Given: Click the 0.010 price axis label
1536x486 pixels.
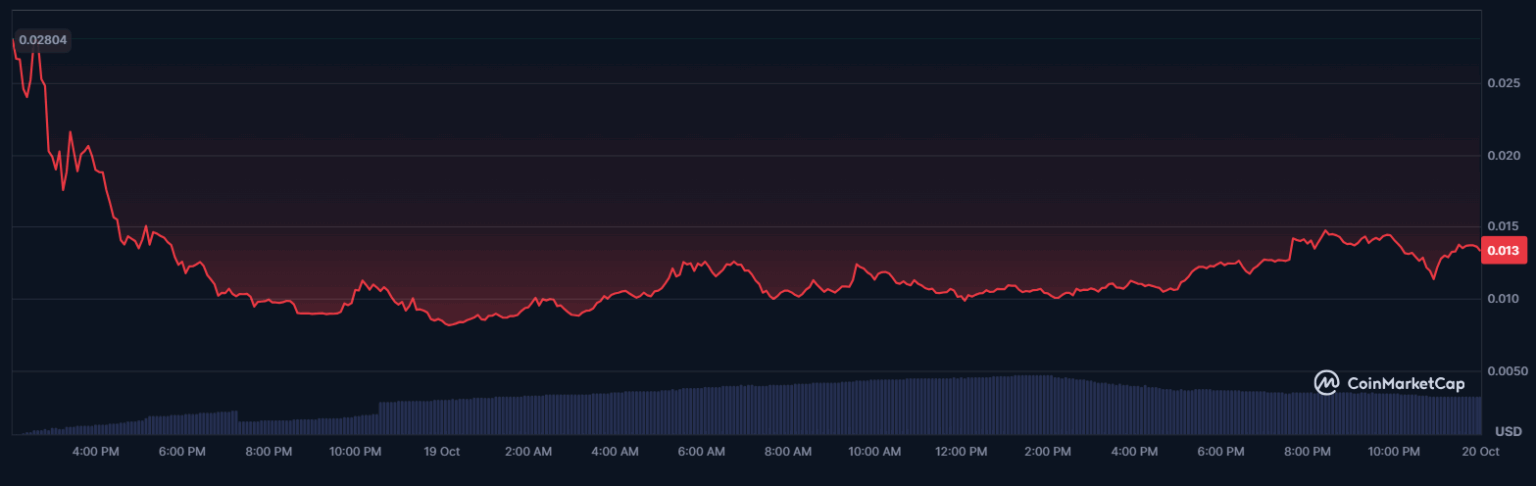Looking at the screenshot, I should 1502,299.
